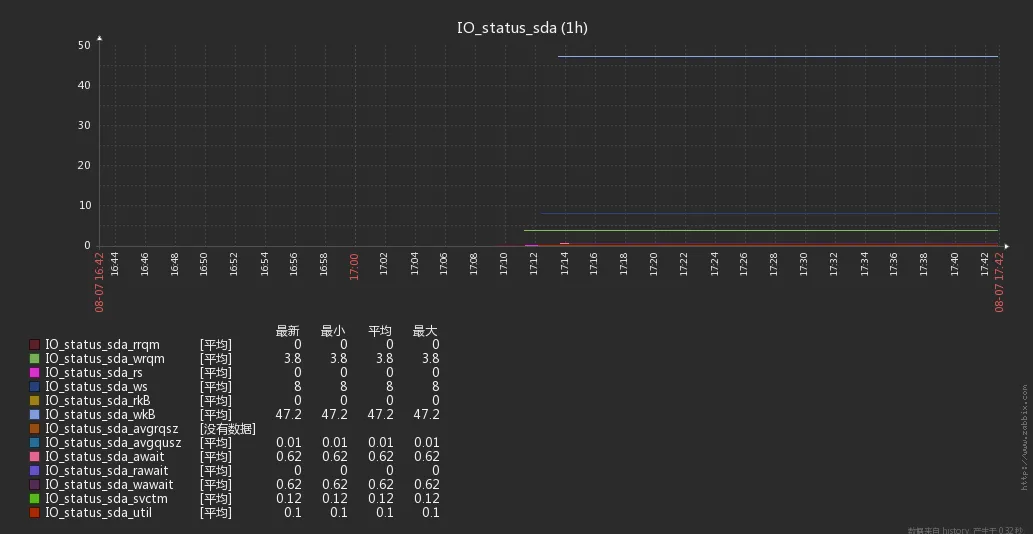This screenshot has width=1033, height=534.
Task: Click the orange IO_status_sda_avgrqsz legend swatch
Action: click(34, 429)
